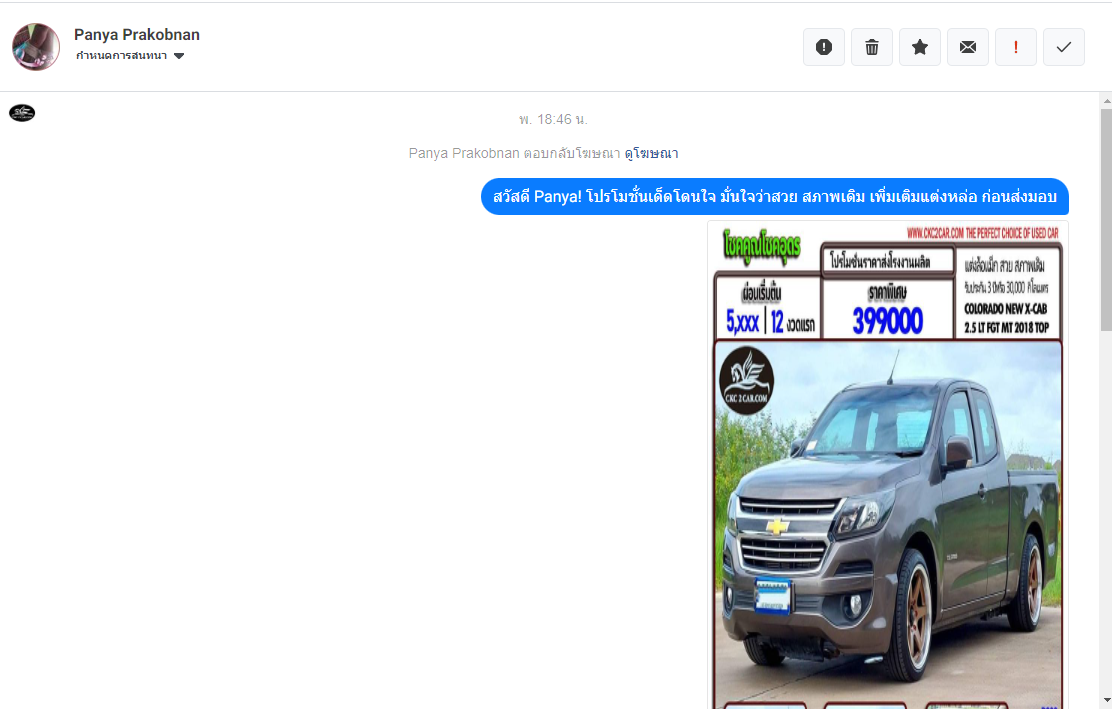Open Panya Prakobnan profile picture

pos(36,47)
